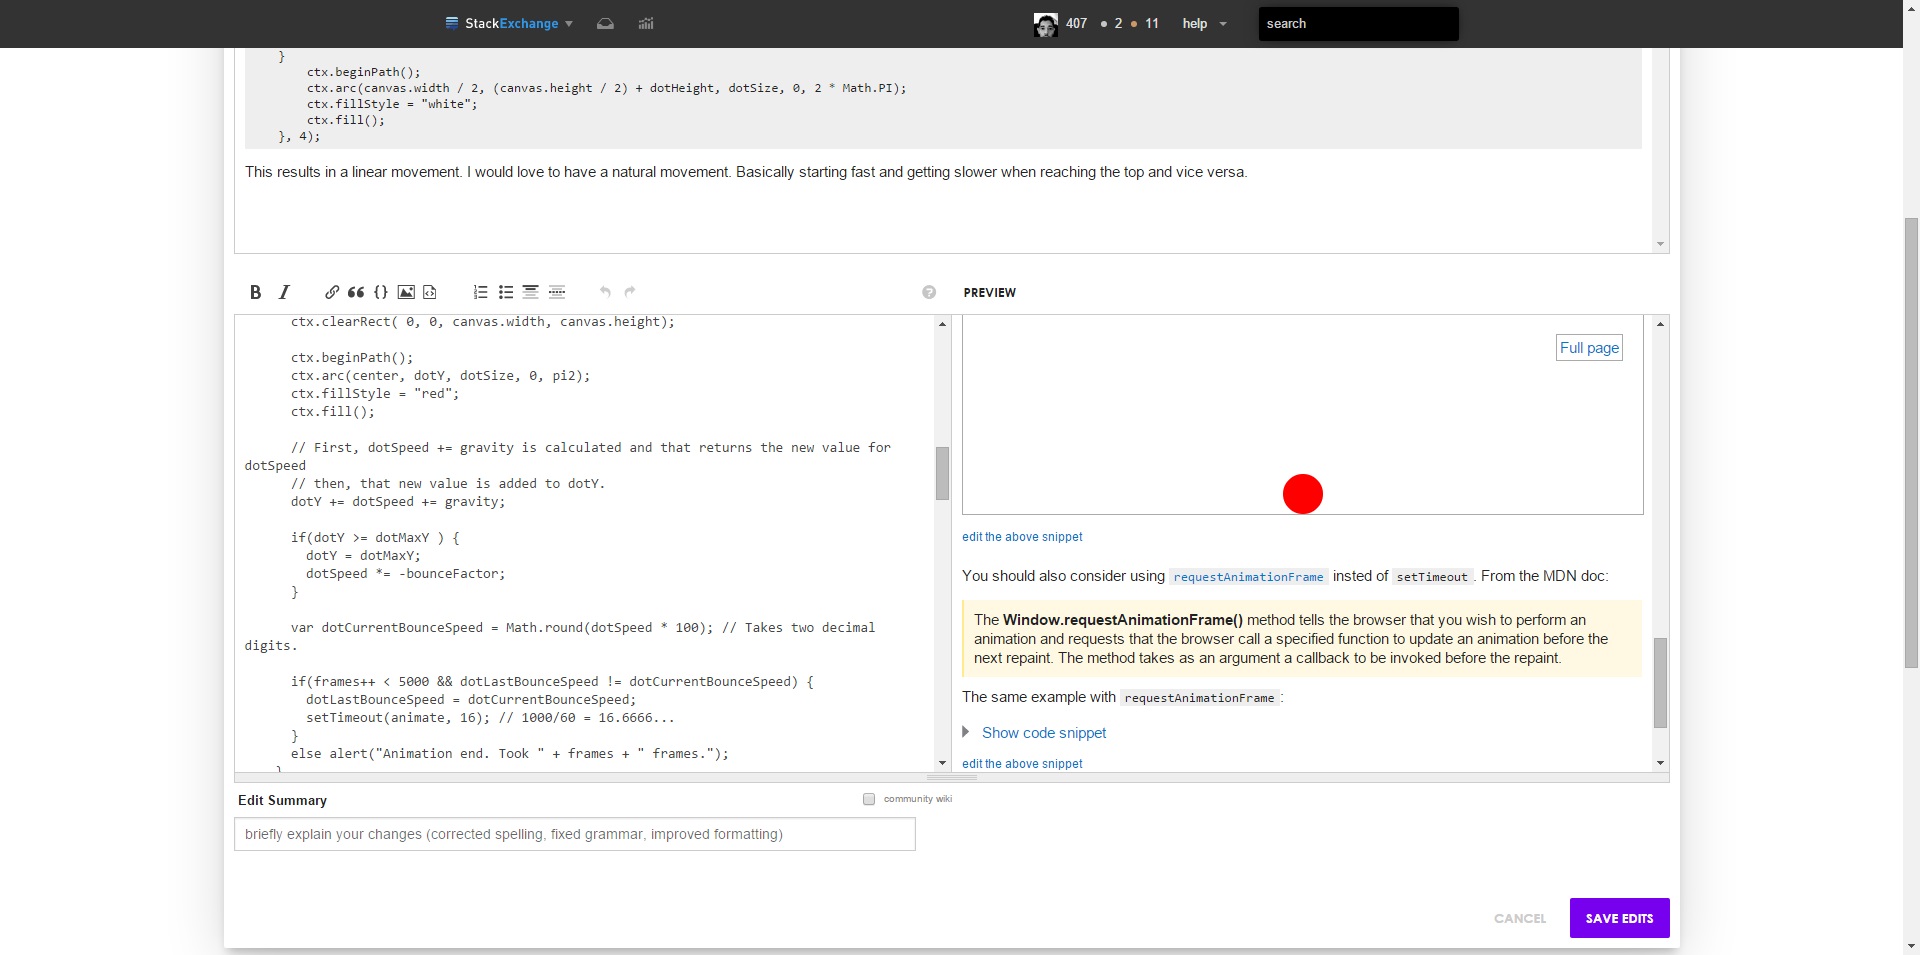Click the Full page link in snippet preview
1920x955 pixels.
point(1589,348)
